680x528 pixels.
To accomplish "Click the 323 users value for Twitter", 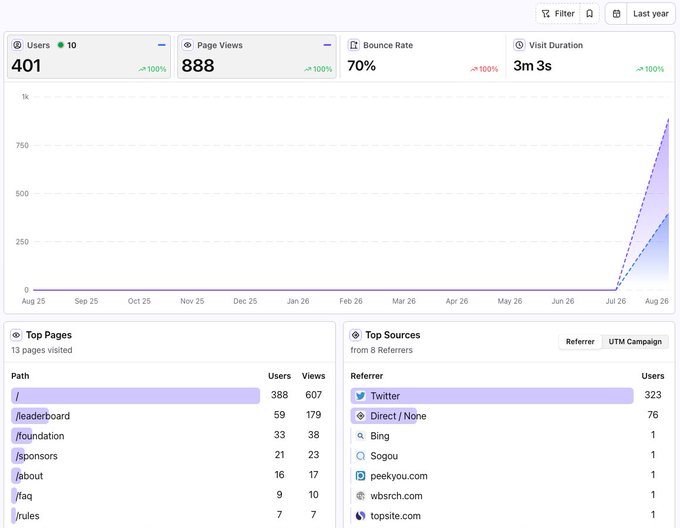I will click(653, 395).
